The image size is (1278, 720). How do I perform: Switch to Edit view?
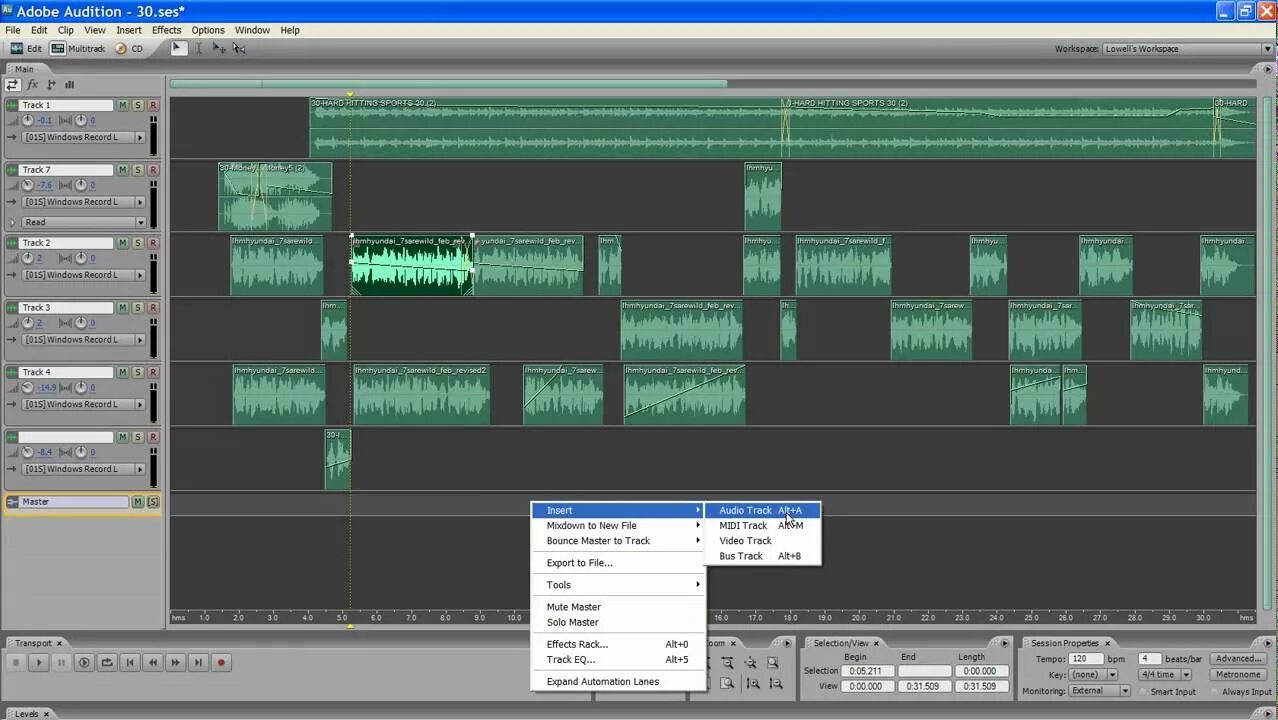26,48
